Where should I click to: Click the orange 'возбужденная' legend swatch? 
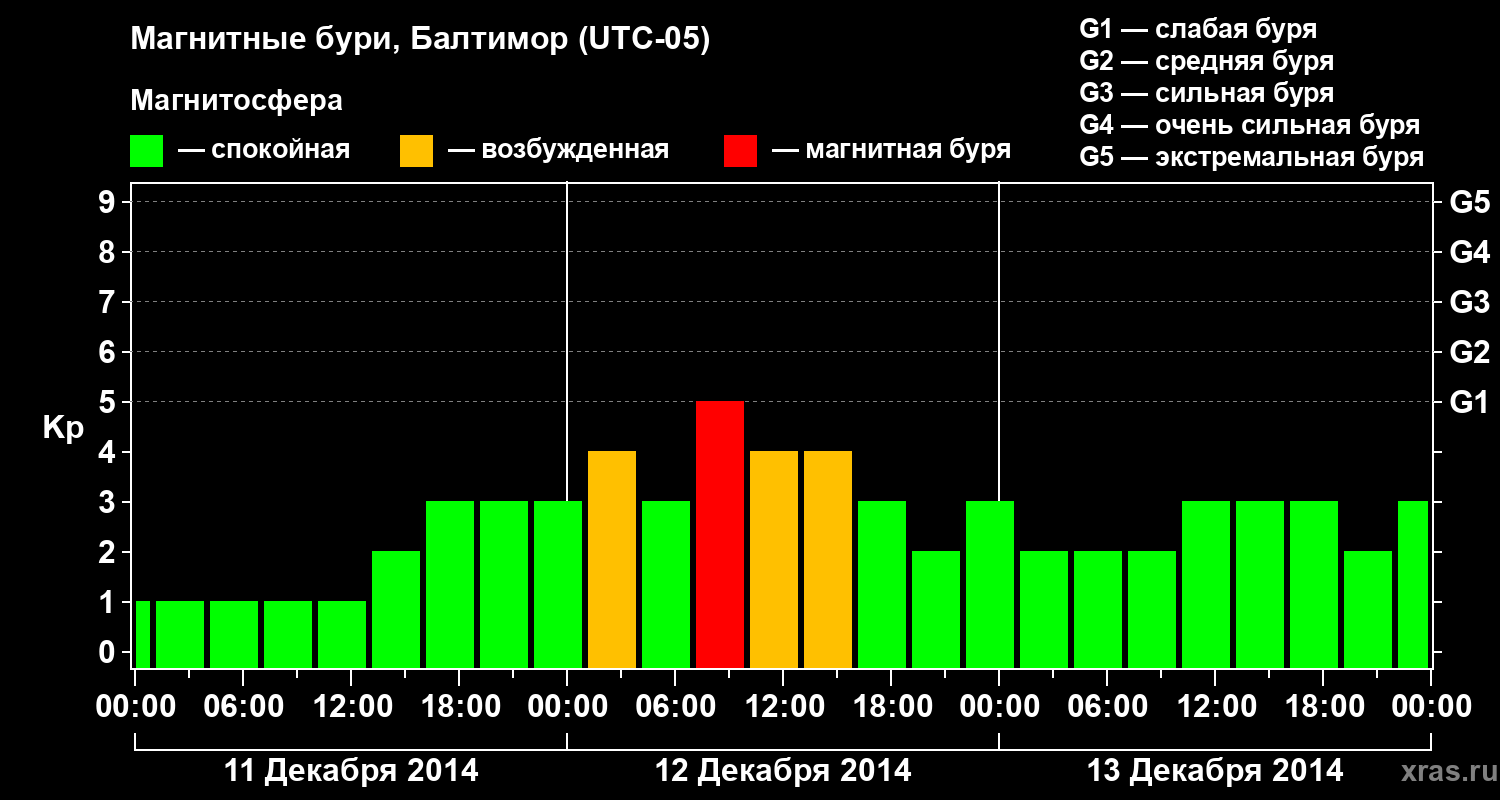click(x=416, y=150)
